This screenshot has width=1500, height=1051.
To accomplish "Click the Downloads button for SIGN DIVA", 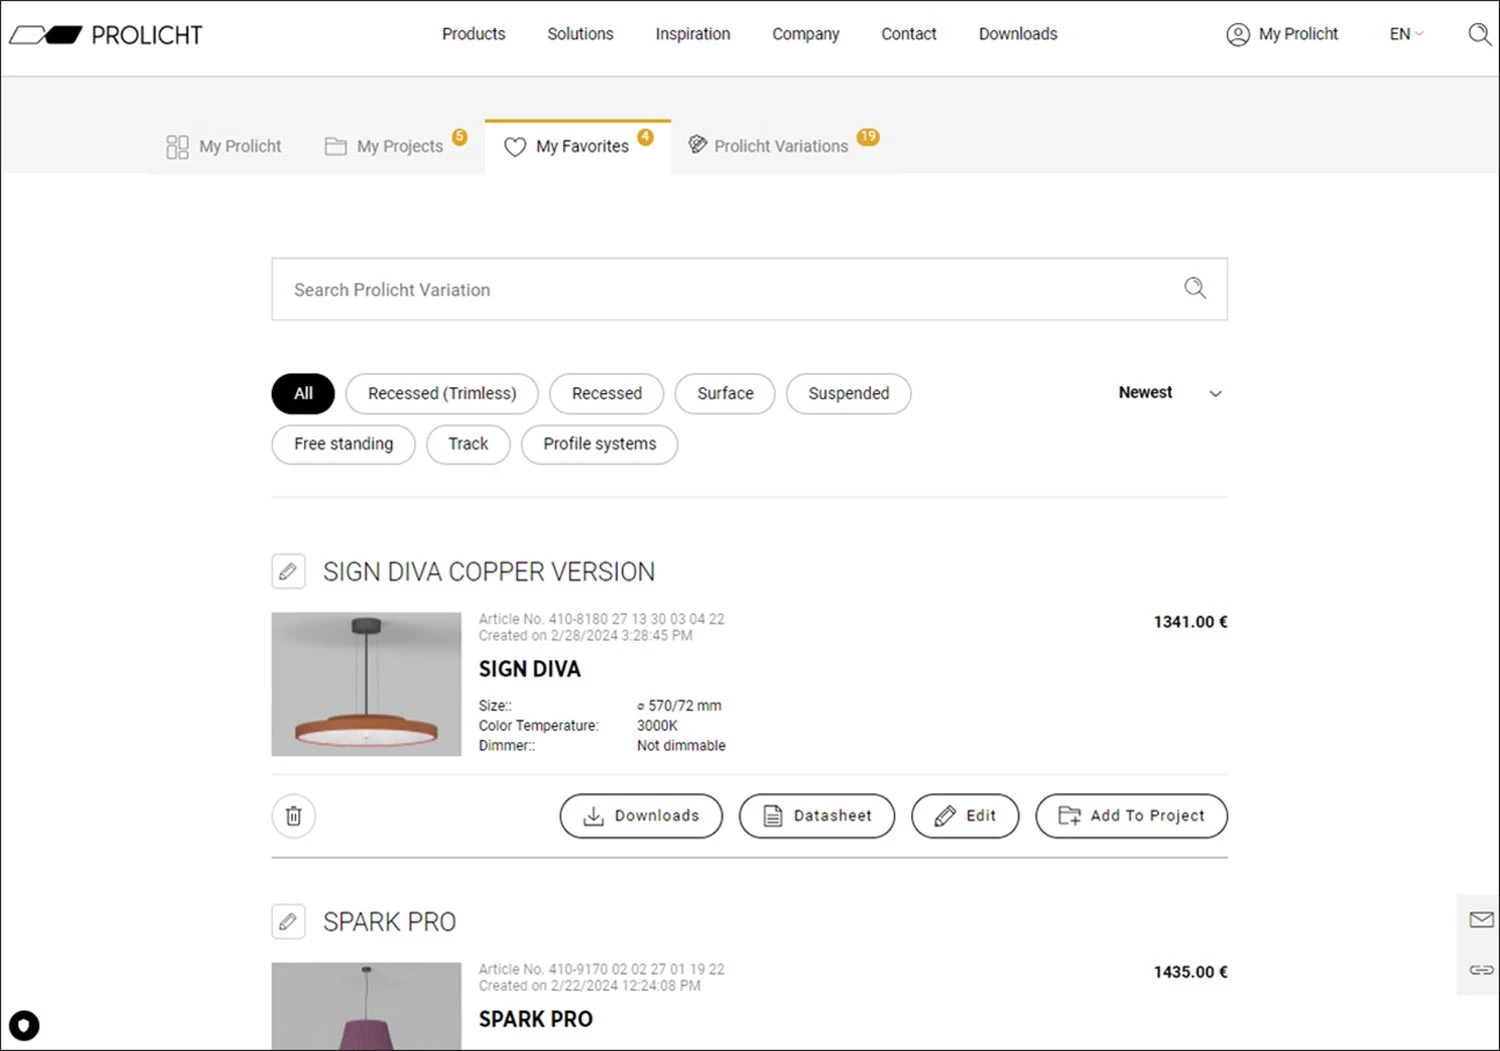I will (x=641, y=816).
